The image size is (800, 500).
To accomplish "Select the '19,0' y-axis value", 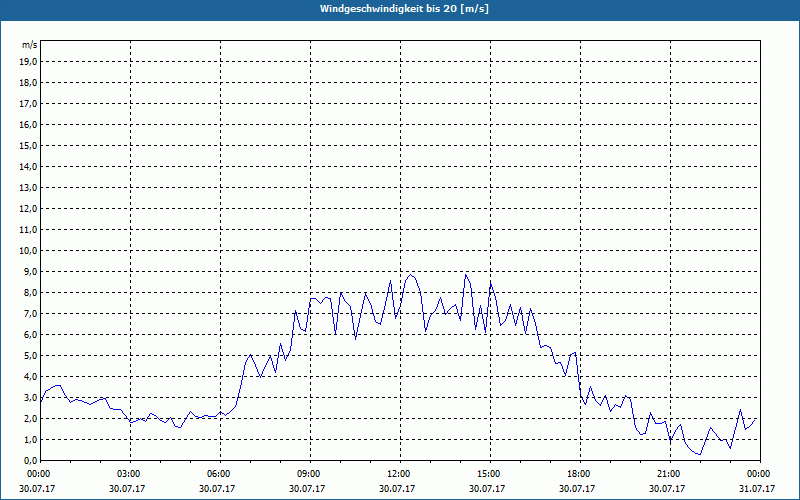I will (28, 62).
